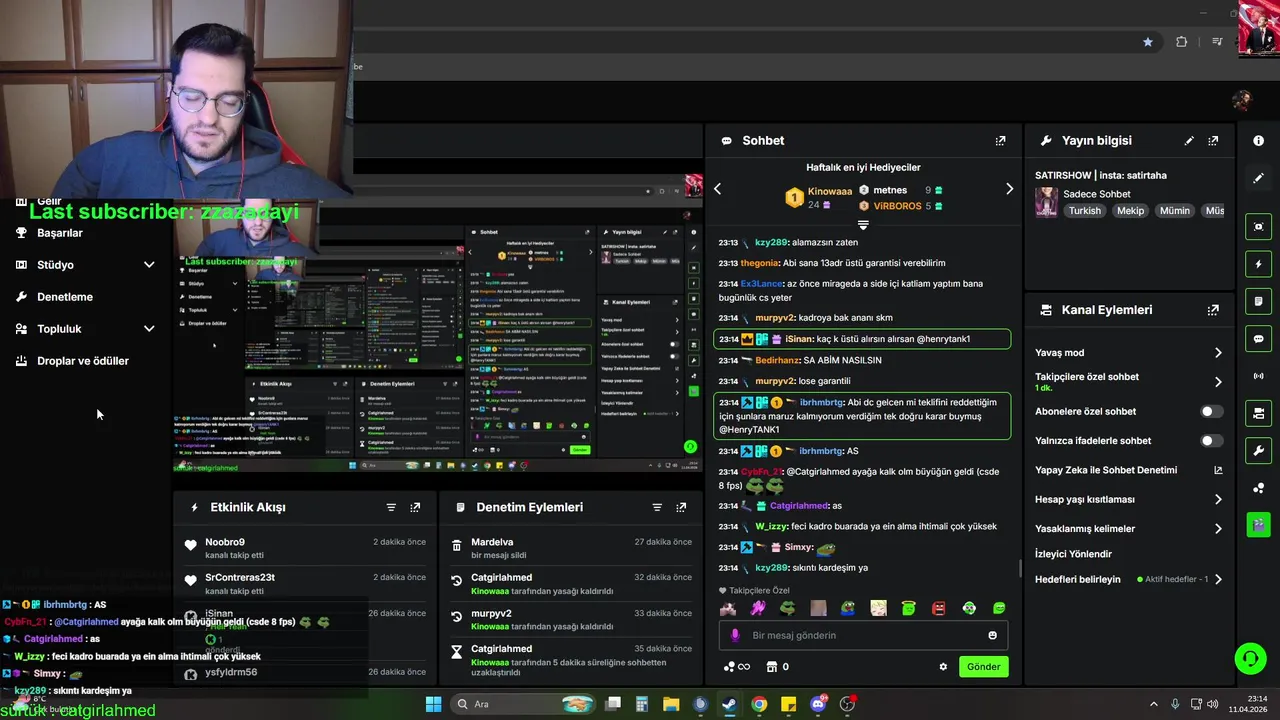Click Kinowaaa in top gifters
Viewport: 1280px width, 720px height.
coord(830,191)
